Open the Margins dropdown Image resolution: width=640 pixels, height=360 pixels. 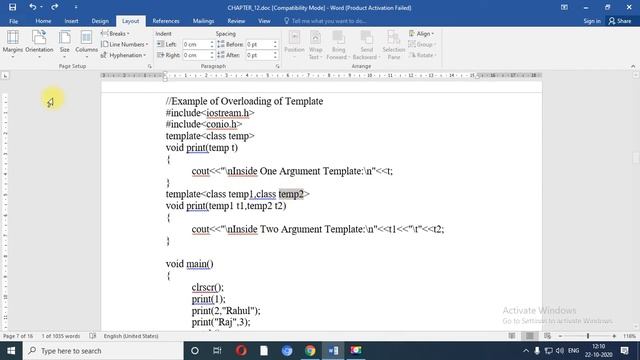tap(13, 44)
